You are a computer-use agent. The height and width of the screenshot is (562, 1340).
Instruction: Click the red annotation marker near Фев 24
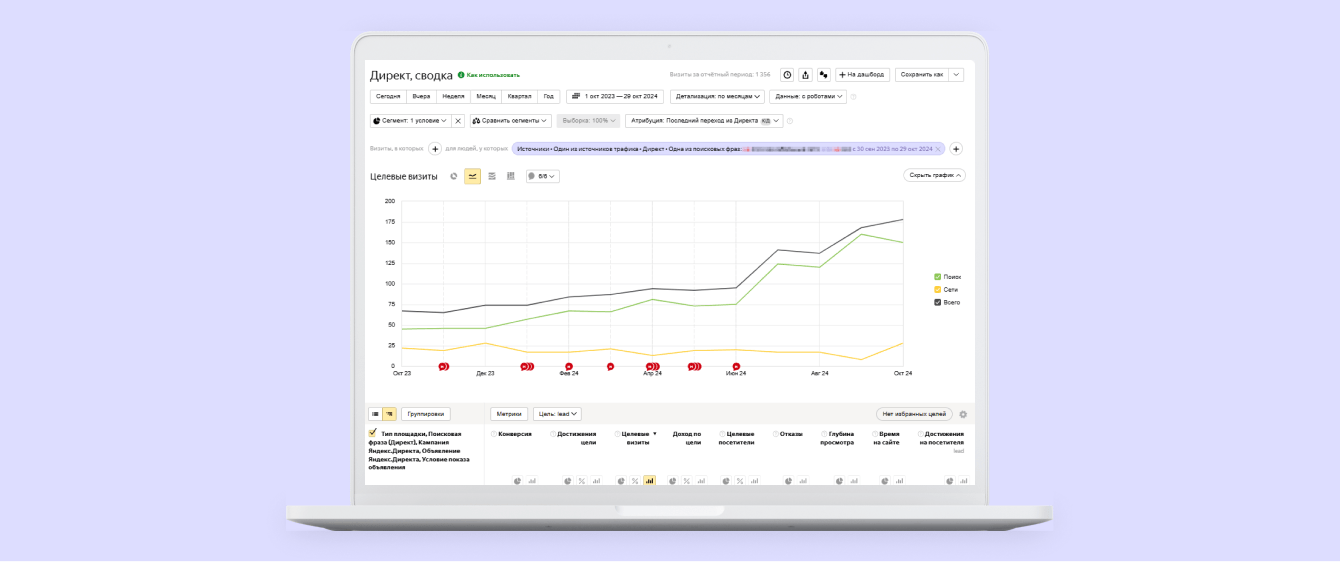point(569,367)
